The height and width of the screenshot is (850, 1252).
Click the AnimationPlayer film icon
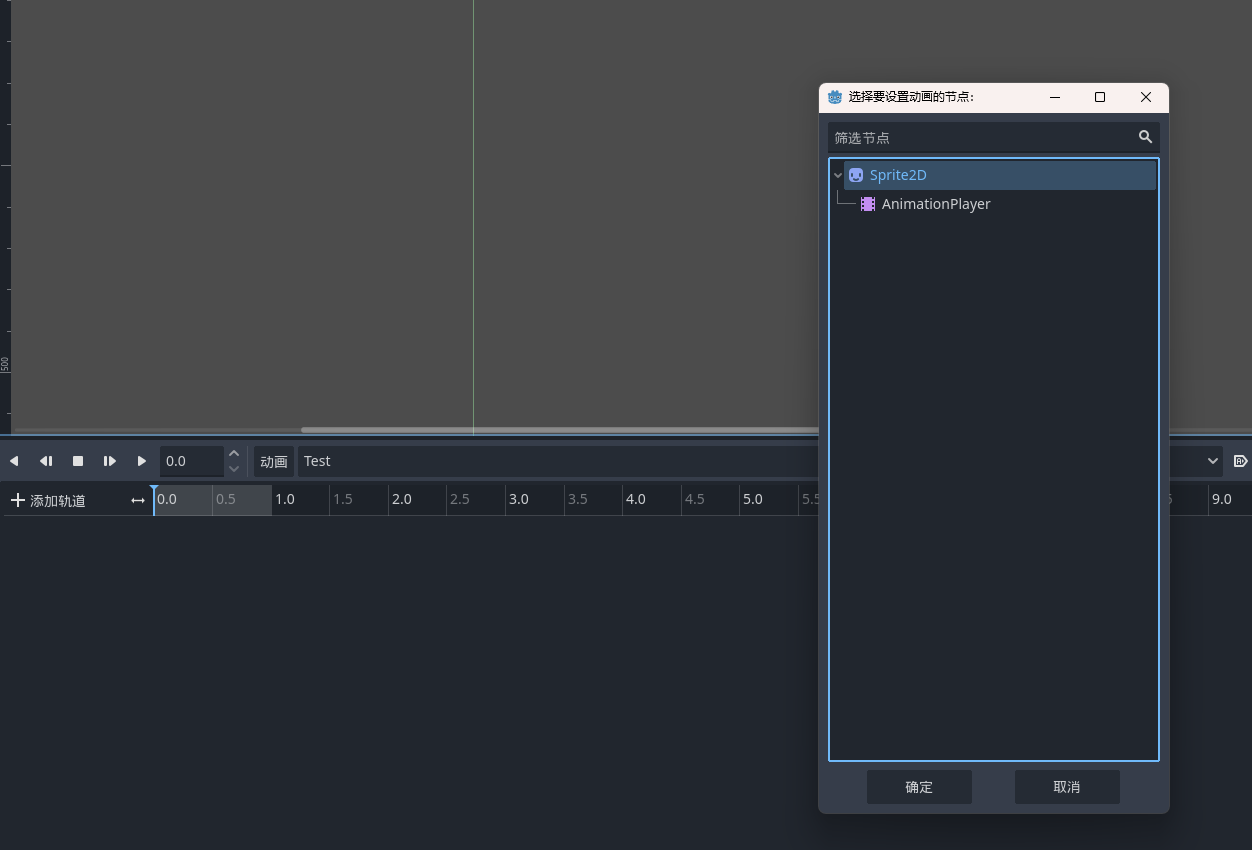pos(868,204)
